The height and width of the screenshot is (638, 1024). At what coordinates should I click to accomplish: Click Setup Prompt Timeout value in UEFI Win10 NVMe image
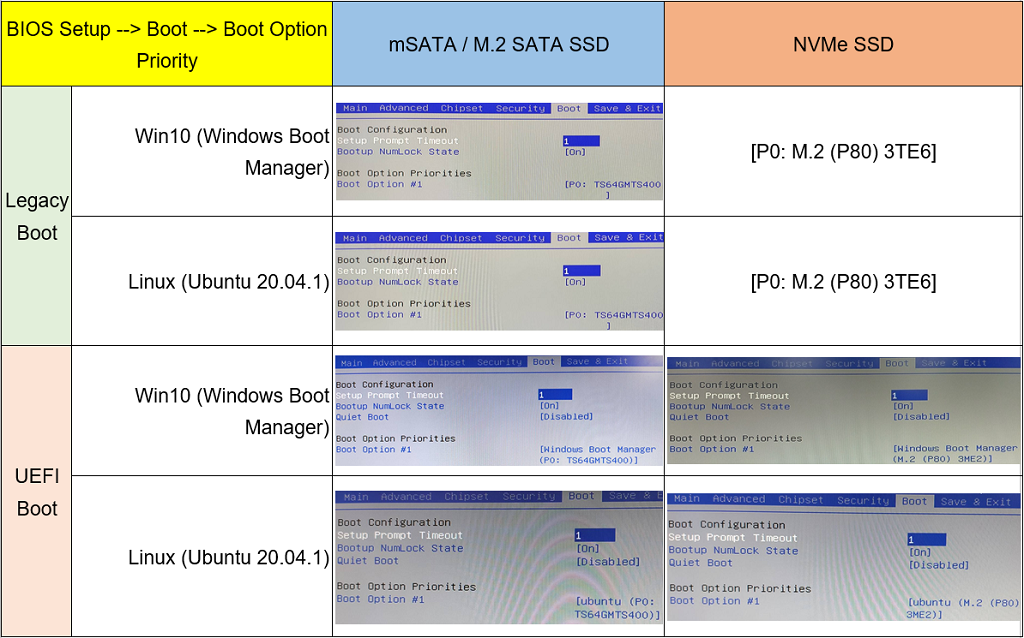point(909,395)
